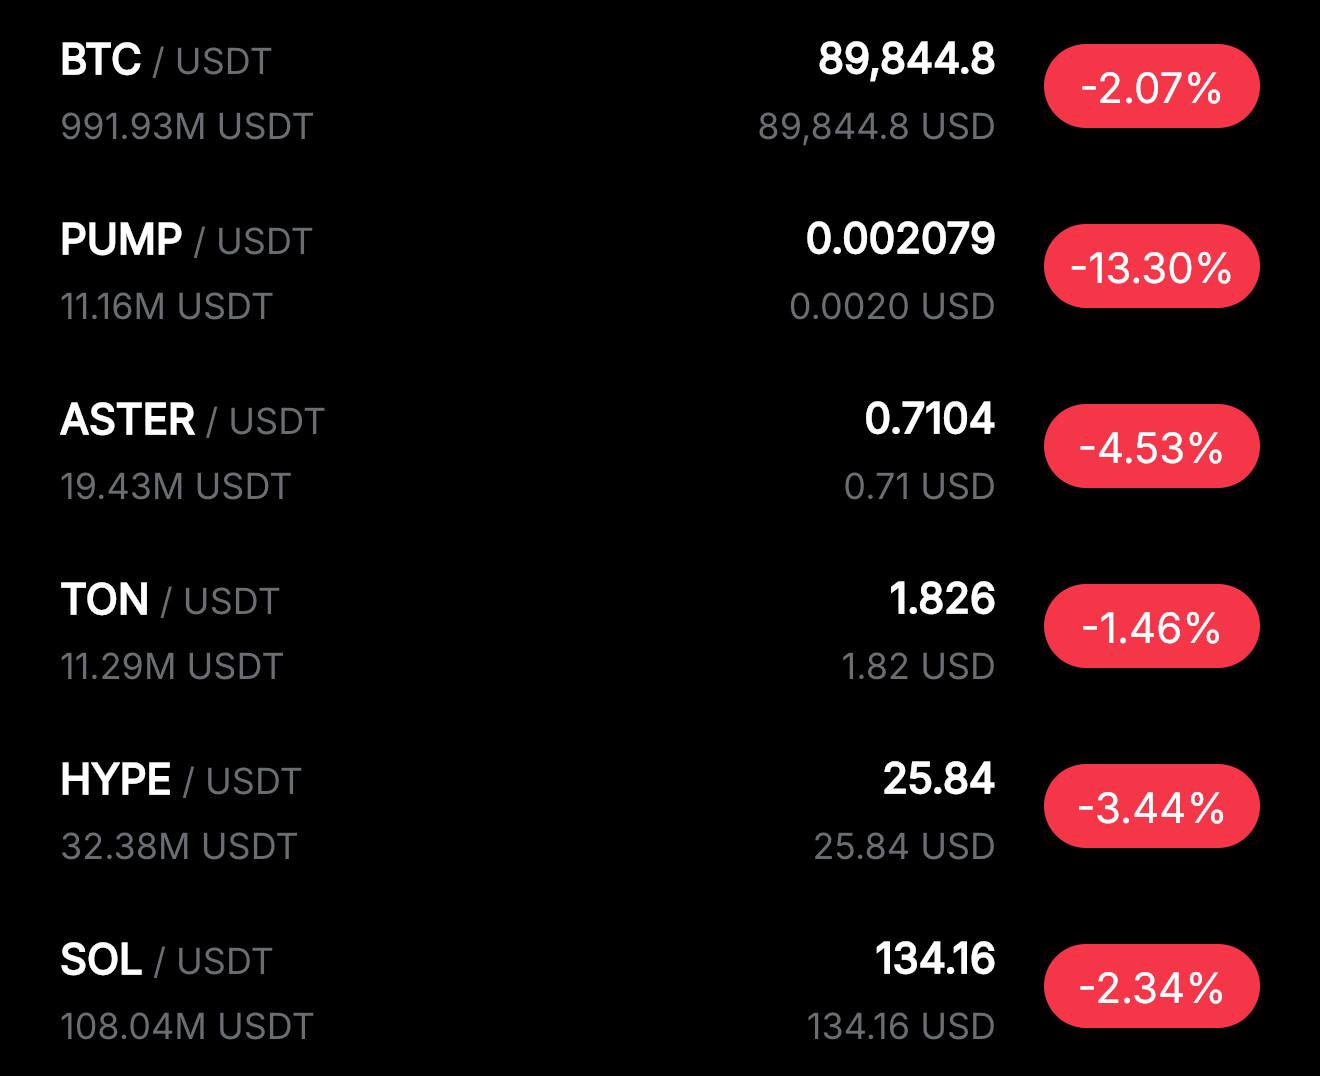Viewport: 1320px width, 1076px height.
Task: Select the ASTER / USDT pair name
Action: tap(192, 421)
